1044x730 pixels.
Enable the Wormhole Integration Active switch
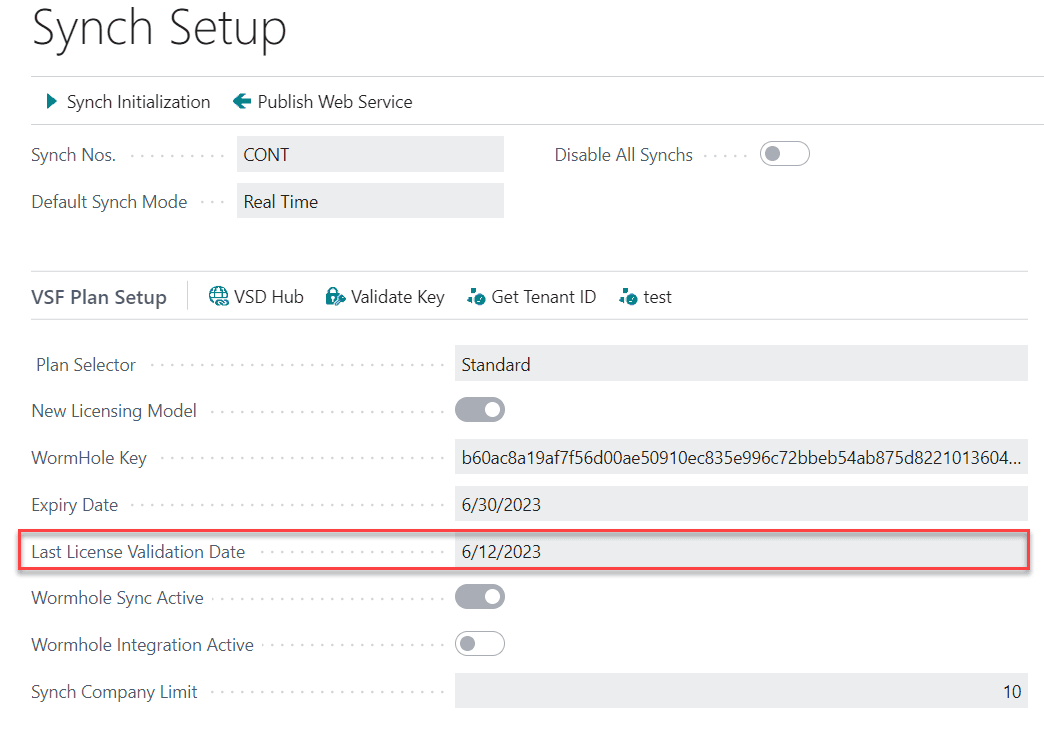pyautogui.click(x=480, y=643)
